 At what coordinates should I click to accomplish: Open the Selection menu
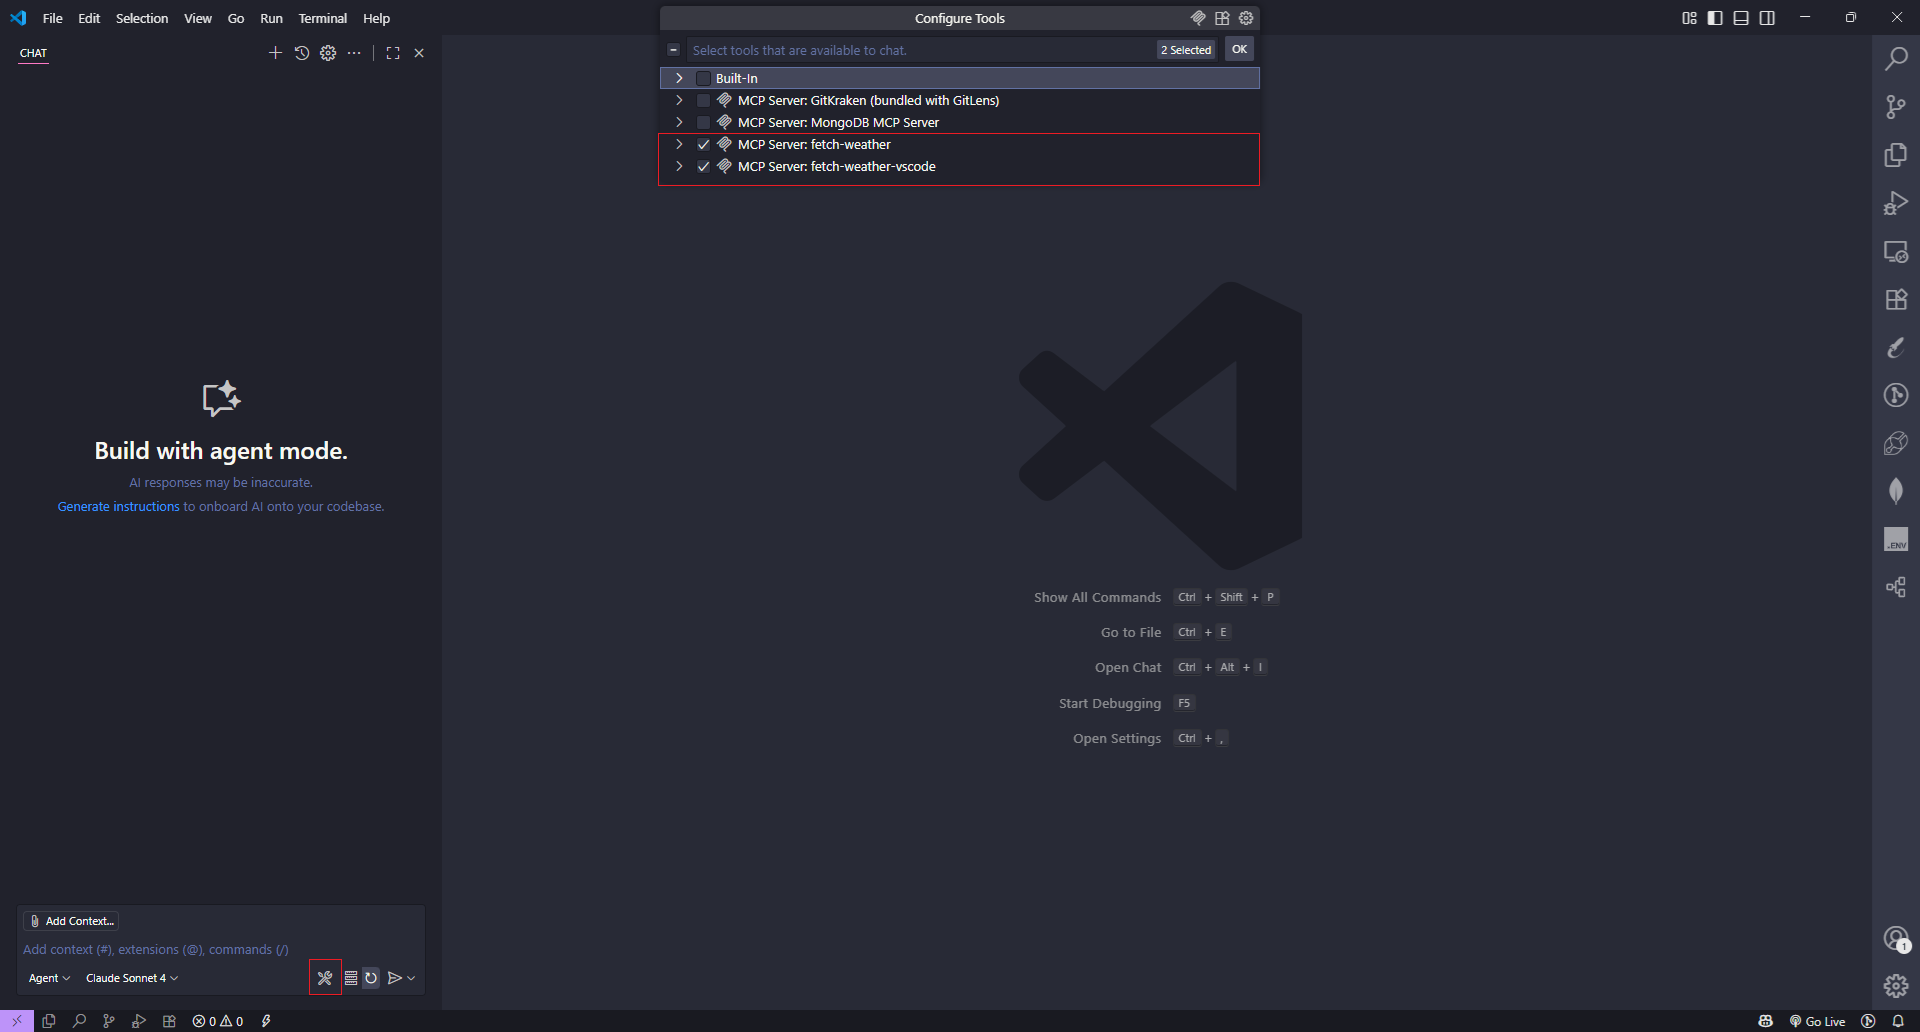(x=142, y=18)
